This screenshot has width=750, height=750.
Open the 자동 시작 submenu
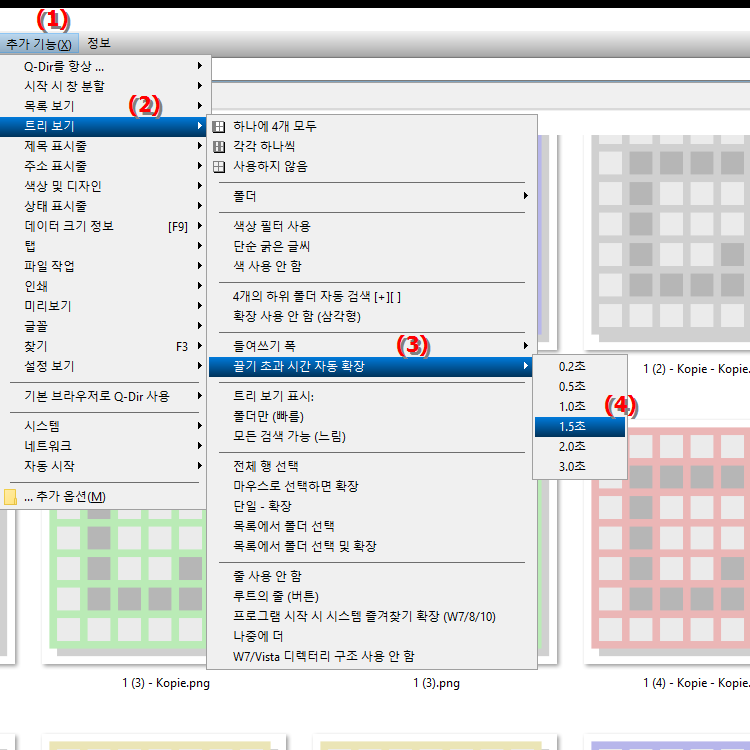pos(103,466)
